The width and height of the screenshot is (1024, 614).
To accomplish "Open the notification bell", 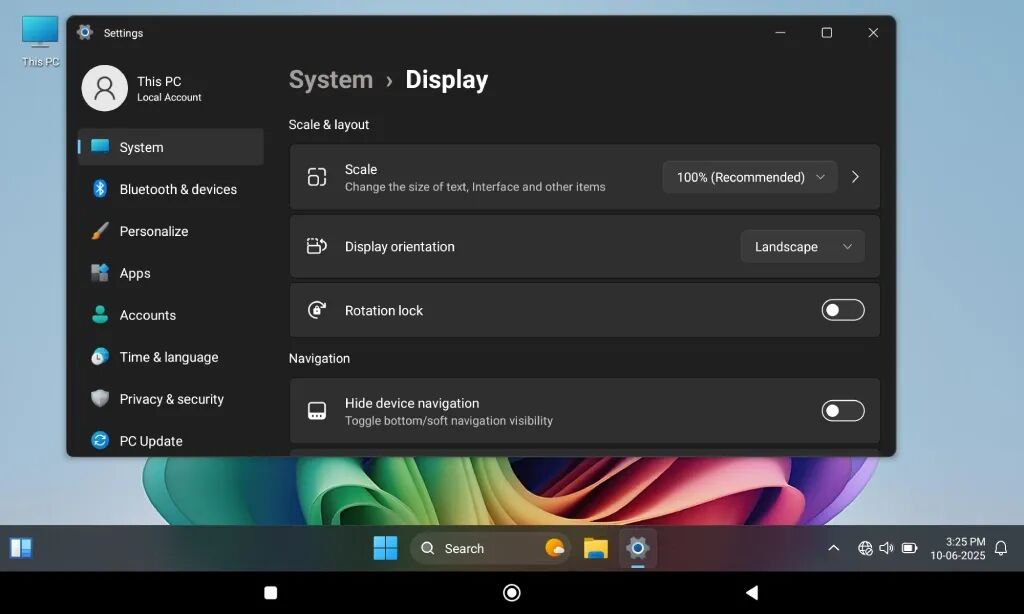I will (1000, 548).
